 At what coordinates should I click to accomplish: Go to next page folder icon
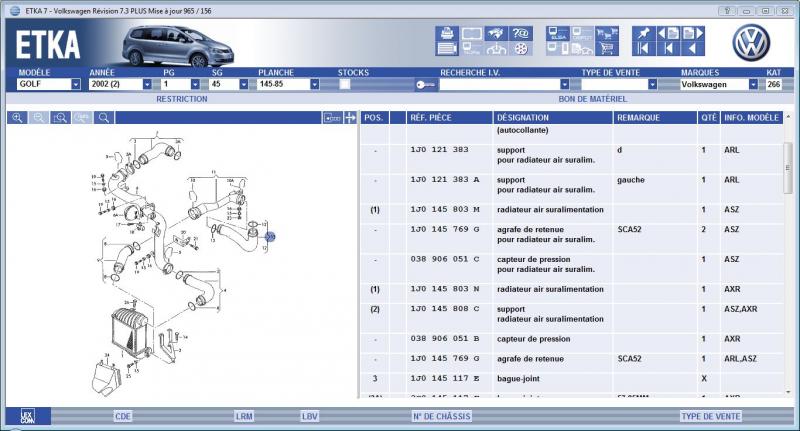pyautogui.click(x=692, y=33)
